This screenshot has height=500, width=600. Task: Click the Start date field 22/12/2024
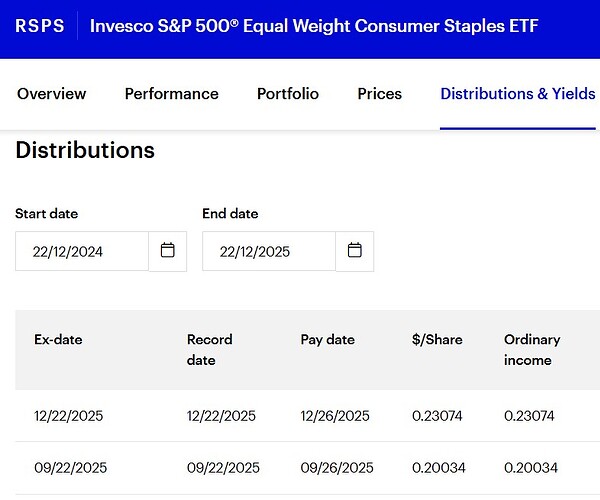82,251
